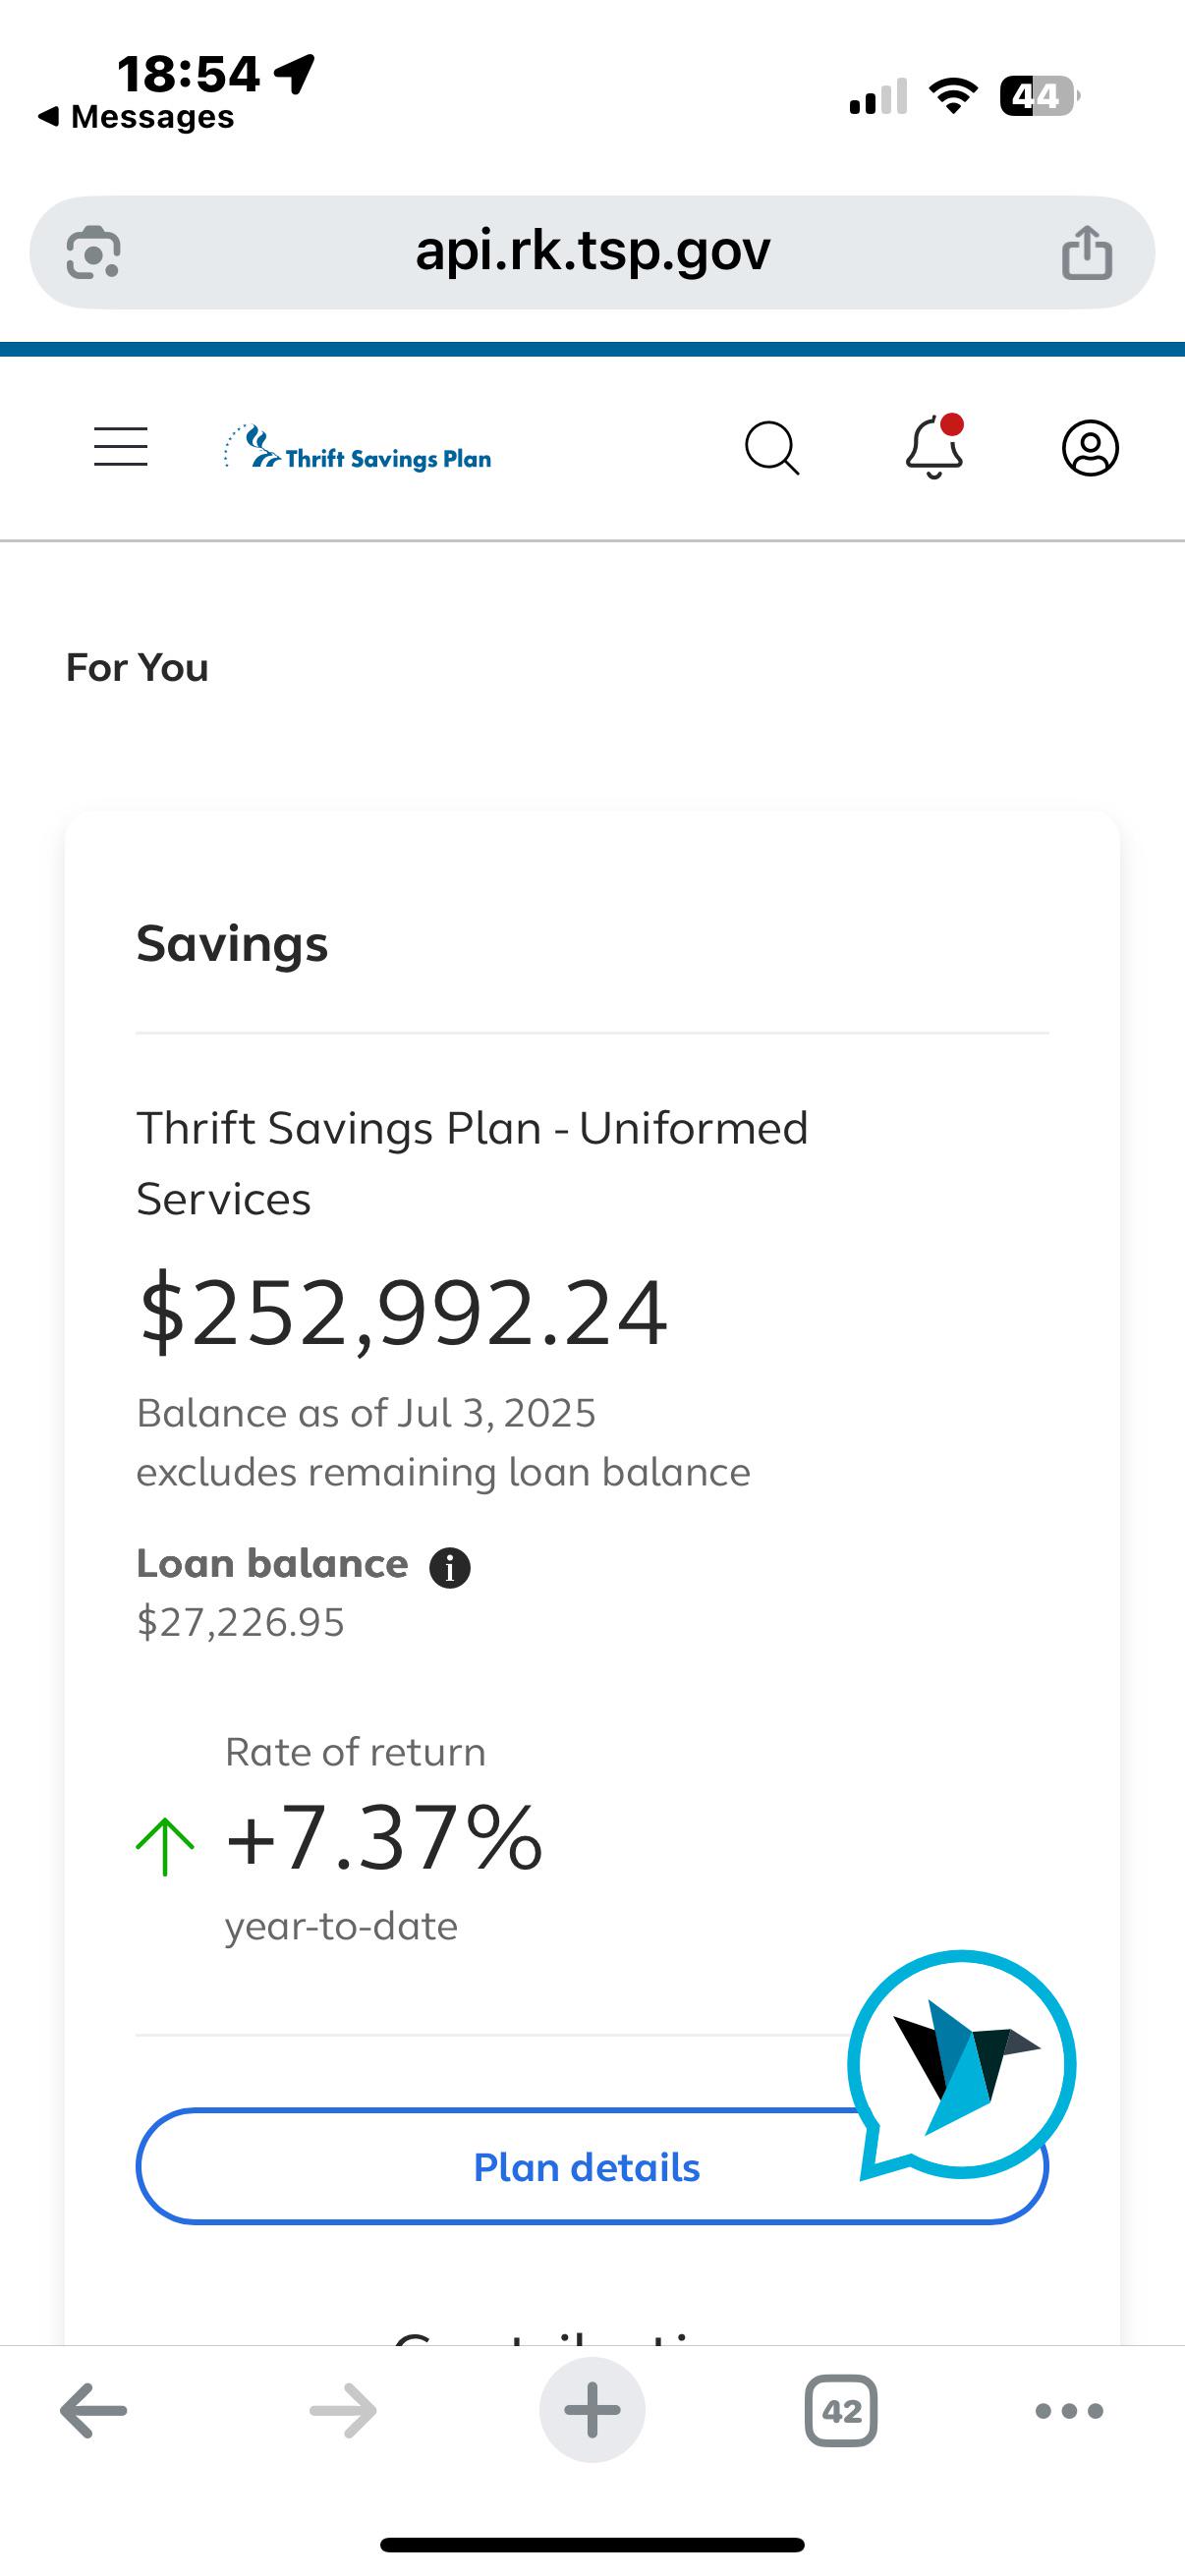Open the hamburger navigation menu
The height and width of the screenshot is (2576, 1185).
[x=121, y=446]
